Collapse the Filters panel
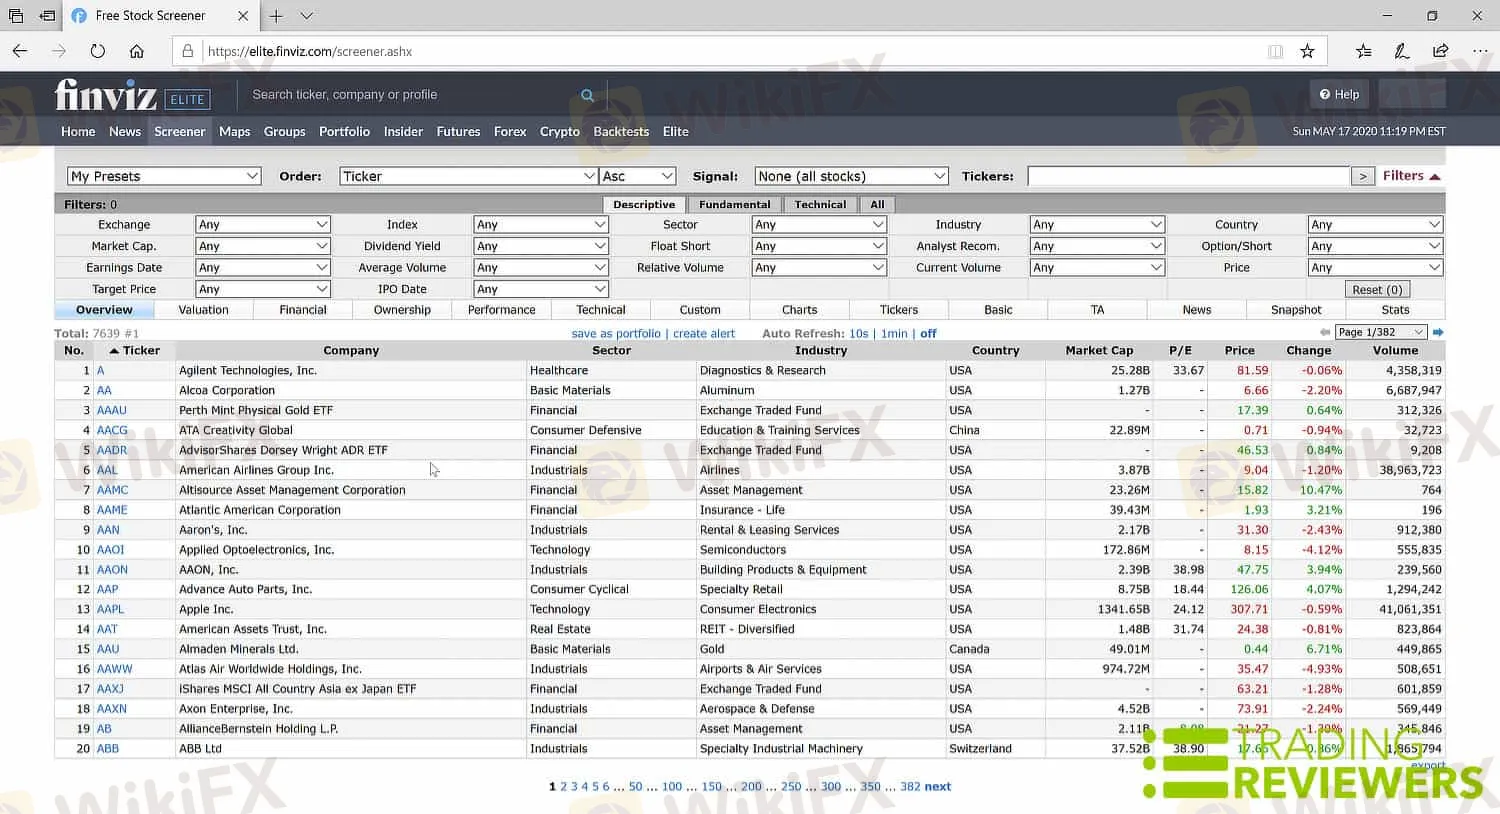 (1411, 176)
